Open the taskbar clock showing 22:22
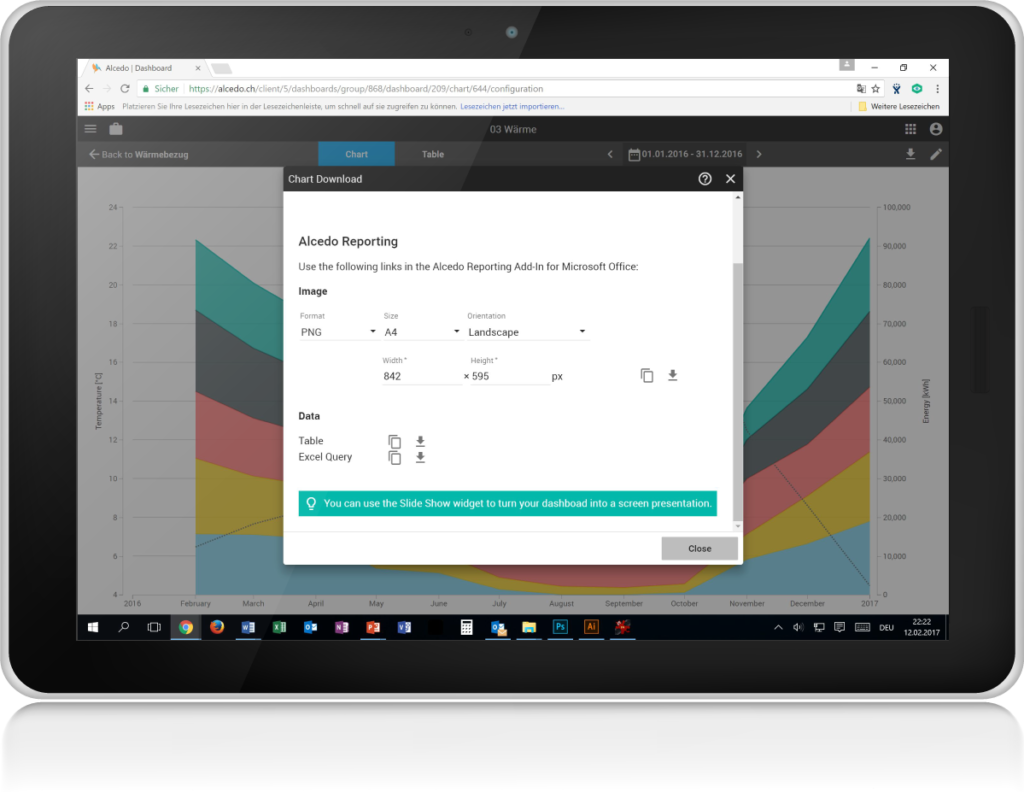This screenshot has height=792, width=1024. [x=921, y=627]
